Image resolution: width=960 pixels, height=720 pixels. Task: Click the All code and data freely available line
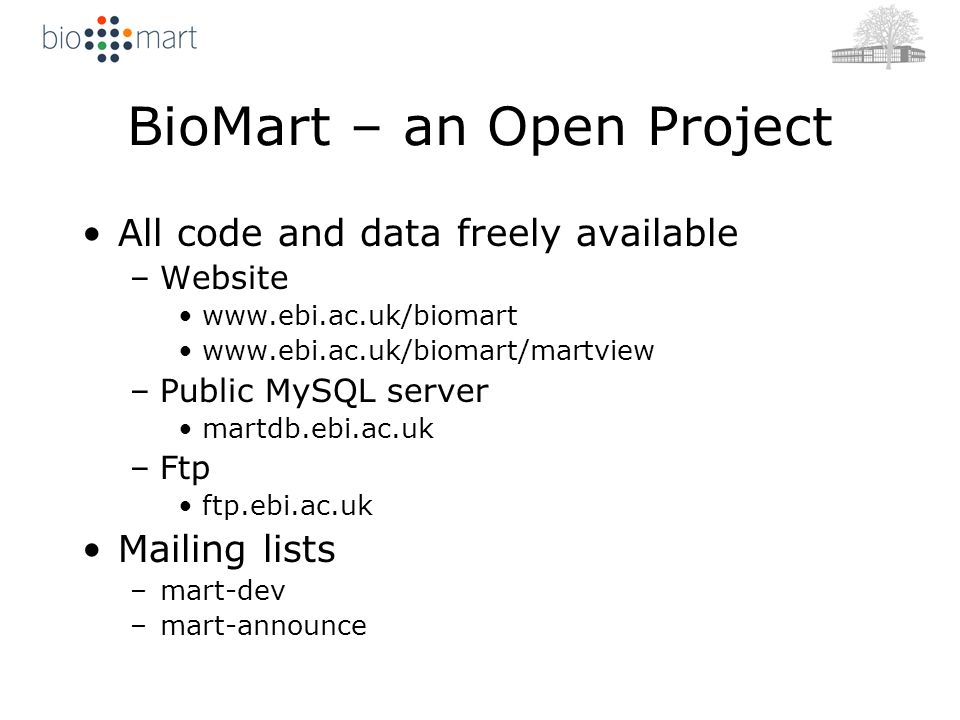tap(428, 234)
